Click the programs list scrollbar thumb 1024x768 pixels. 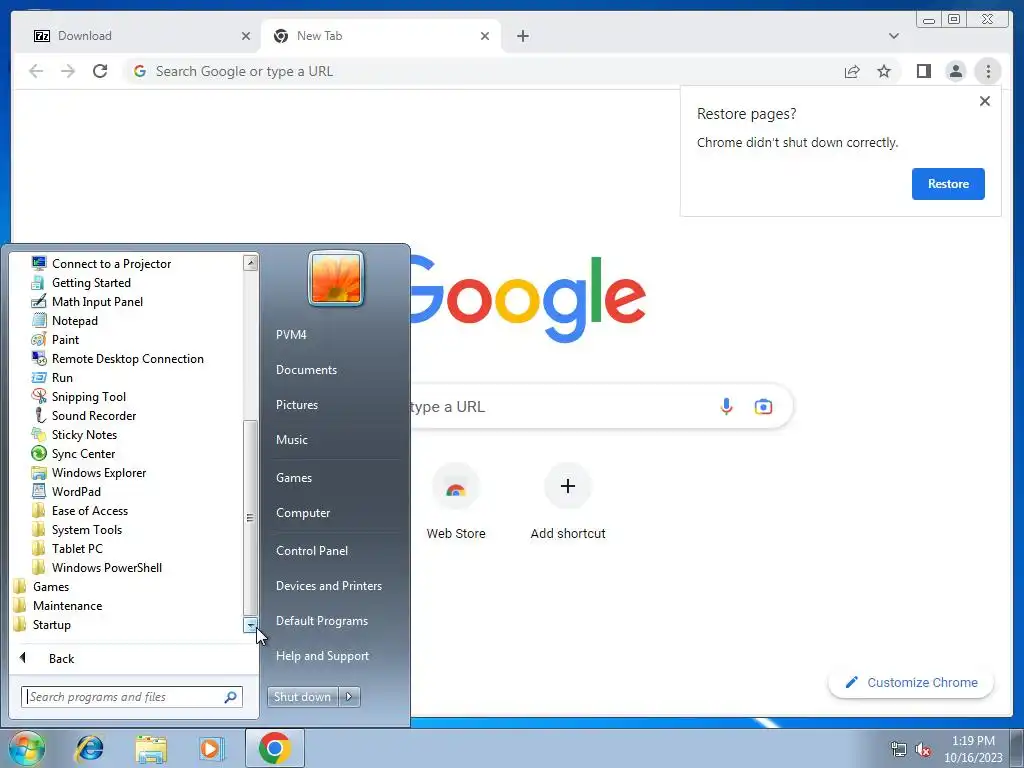[250, 518]
